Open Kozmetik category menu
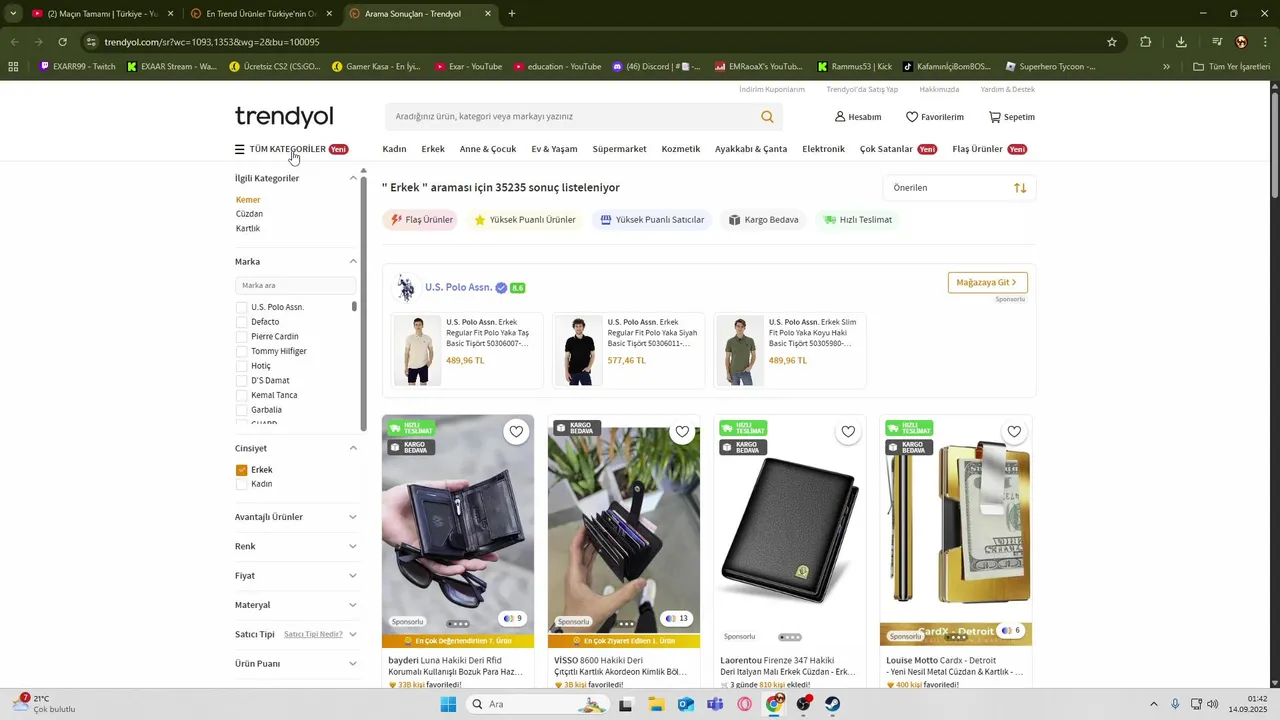 (681, 149)
